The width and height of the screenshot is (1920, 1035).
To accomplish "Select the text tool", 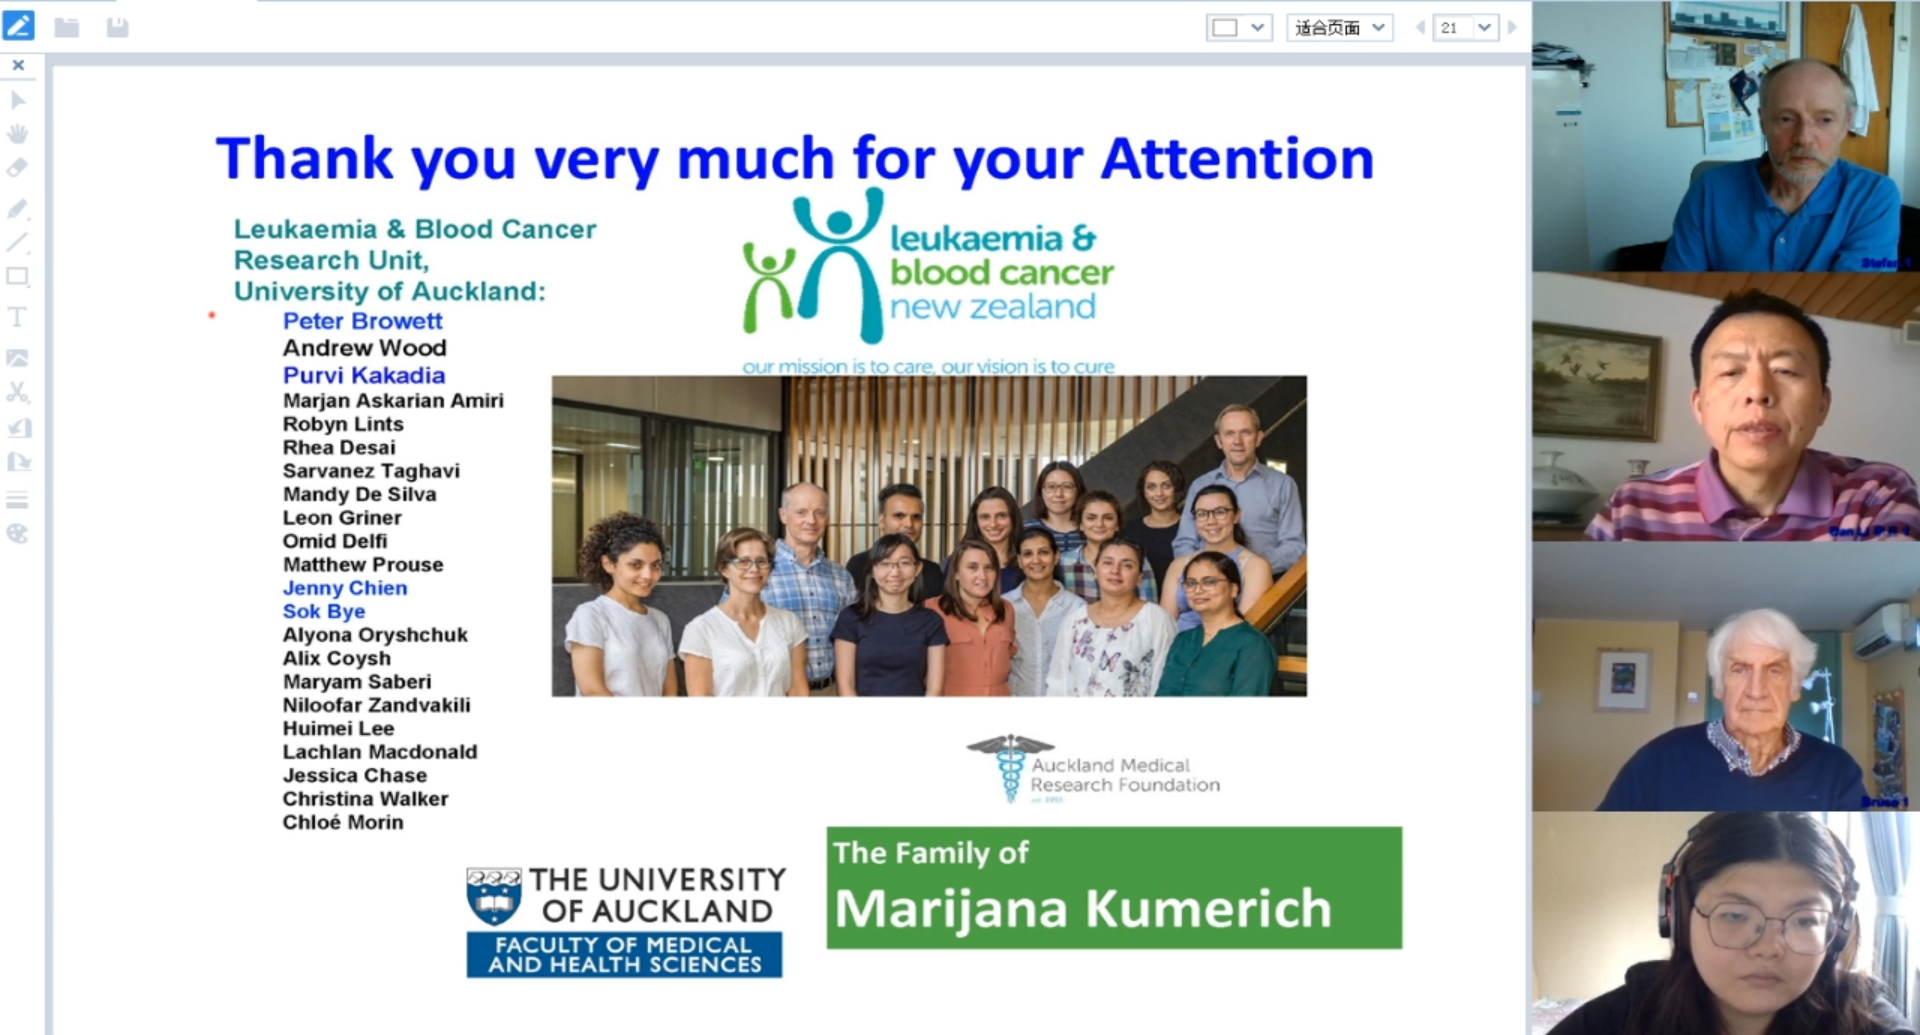I will pyautogui.click(x=17, y=317).
